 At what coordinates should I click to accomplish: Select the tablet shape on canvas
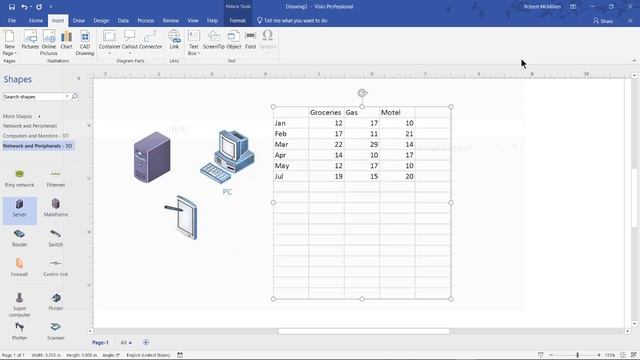[181, 218]
